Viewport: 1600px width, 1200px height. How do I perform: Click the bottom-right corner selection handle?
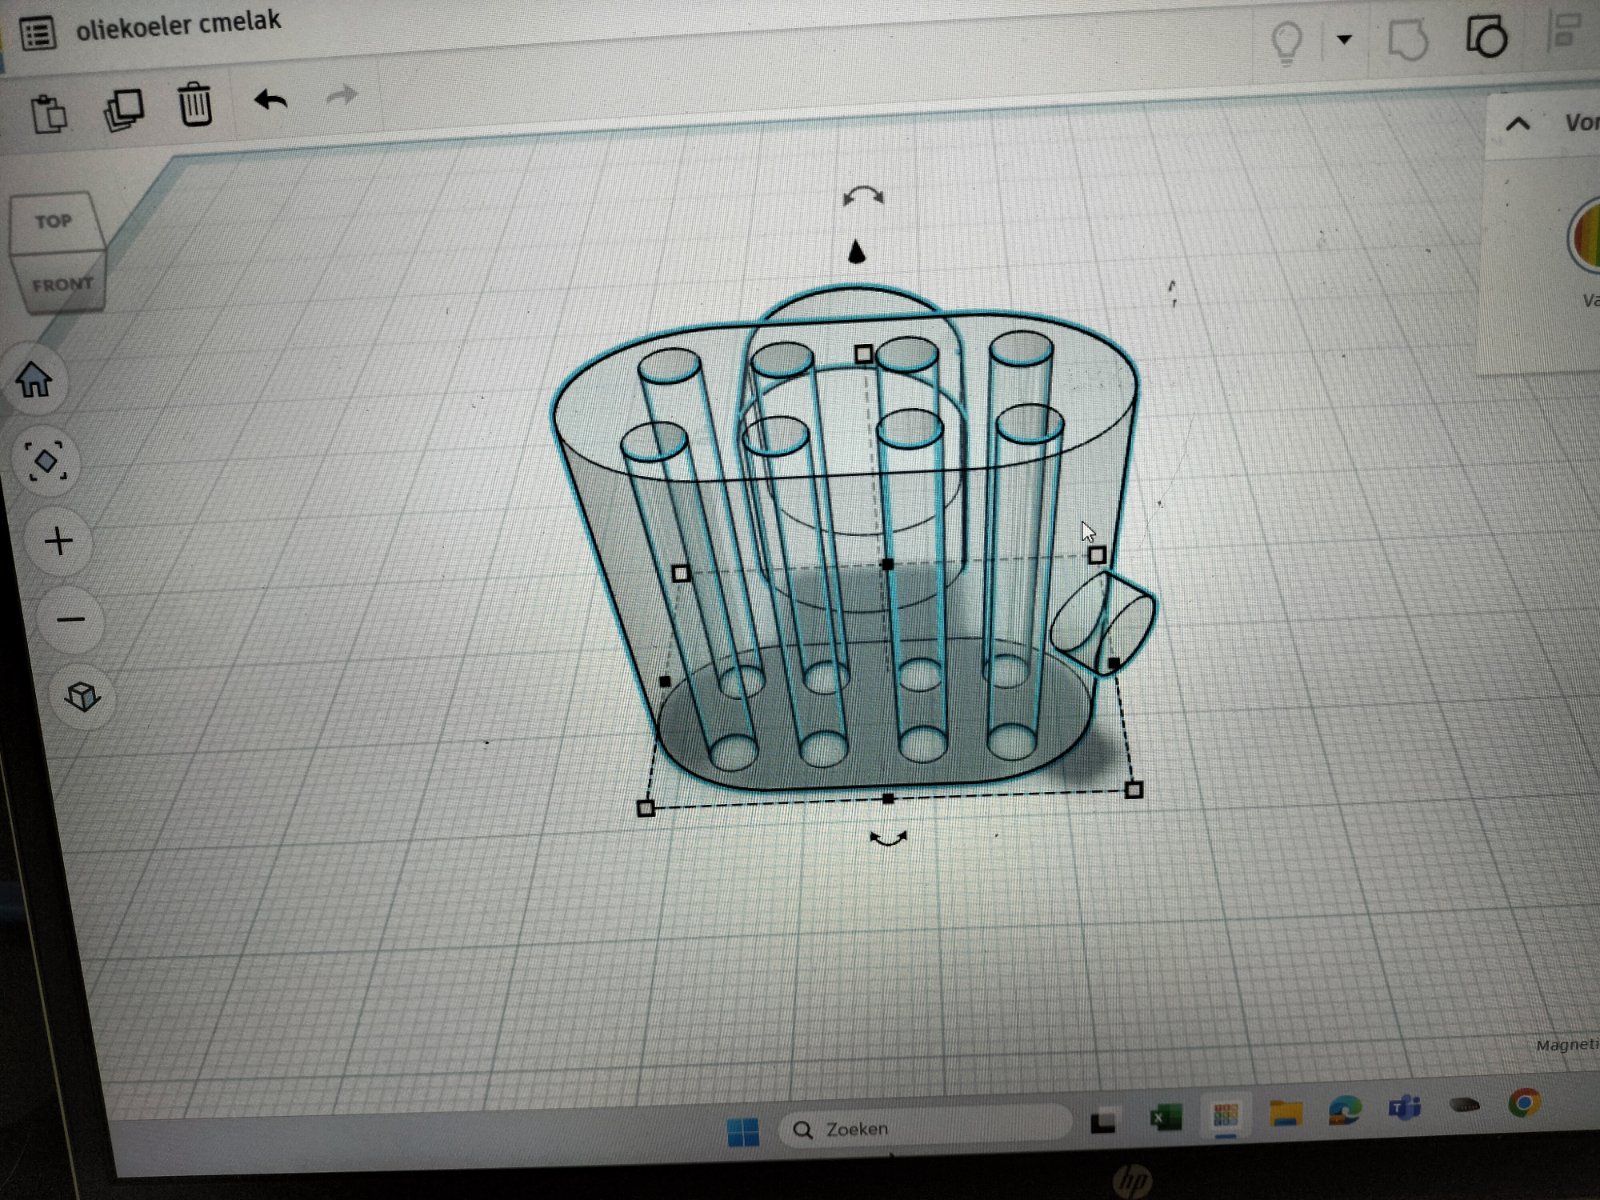point(1133,790)
